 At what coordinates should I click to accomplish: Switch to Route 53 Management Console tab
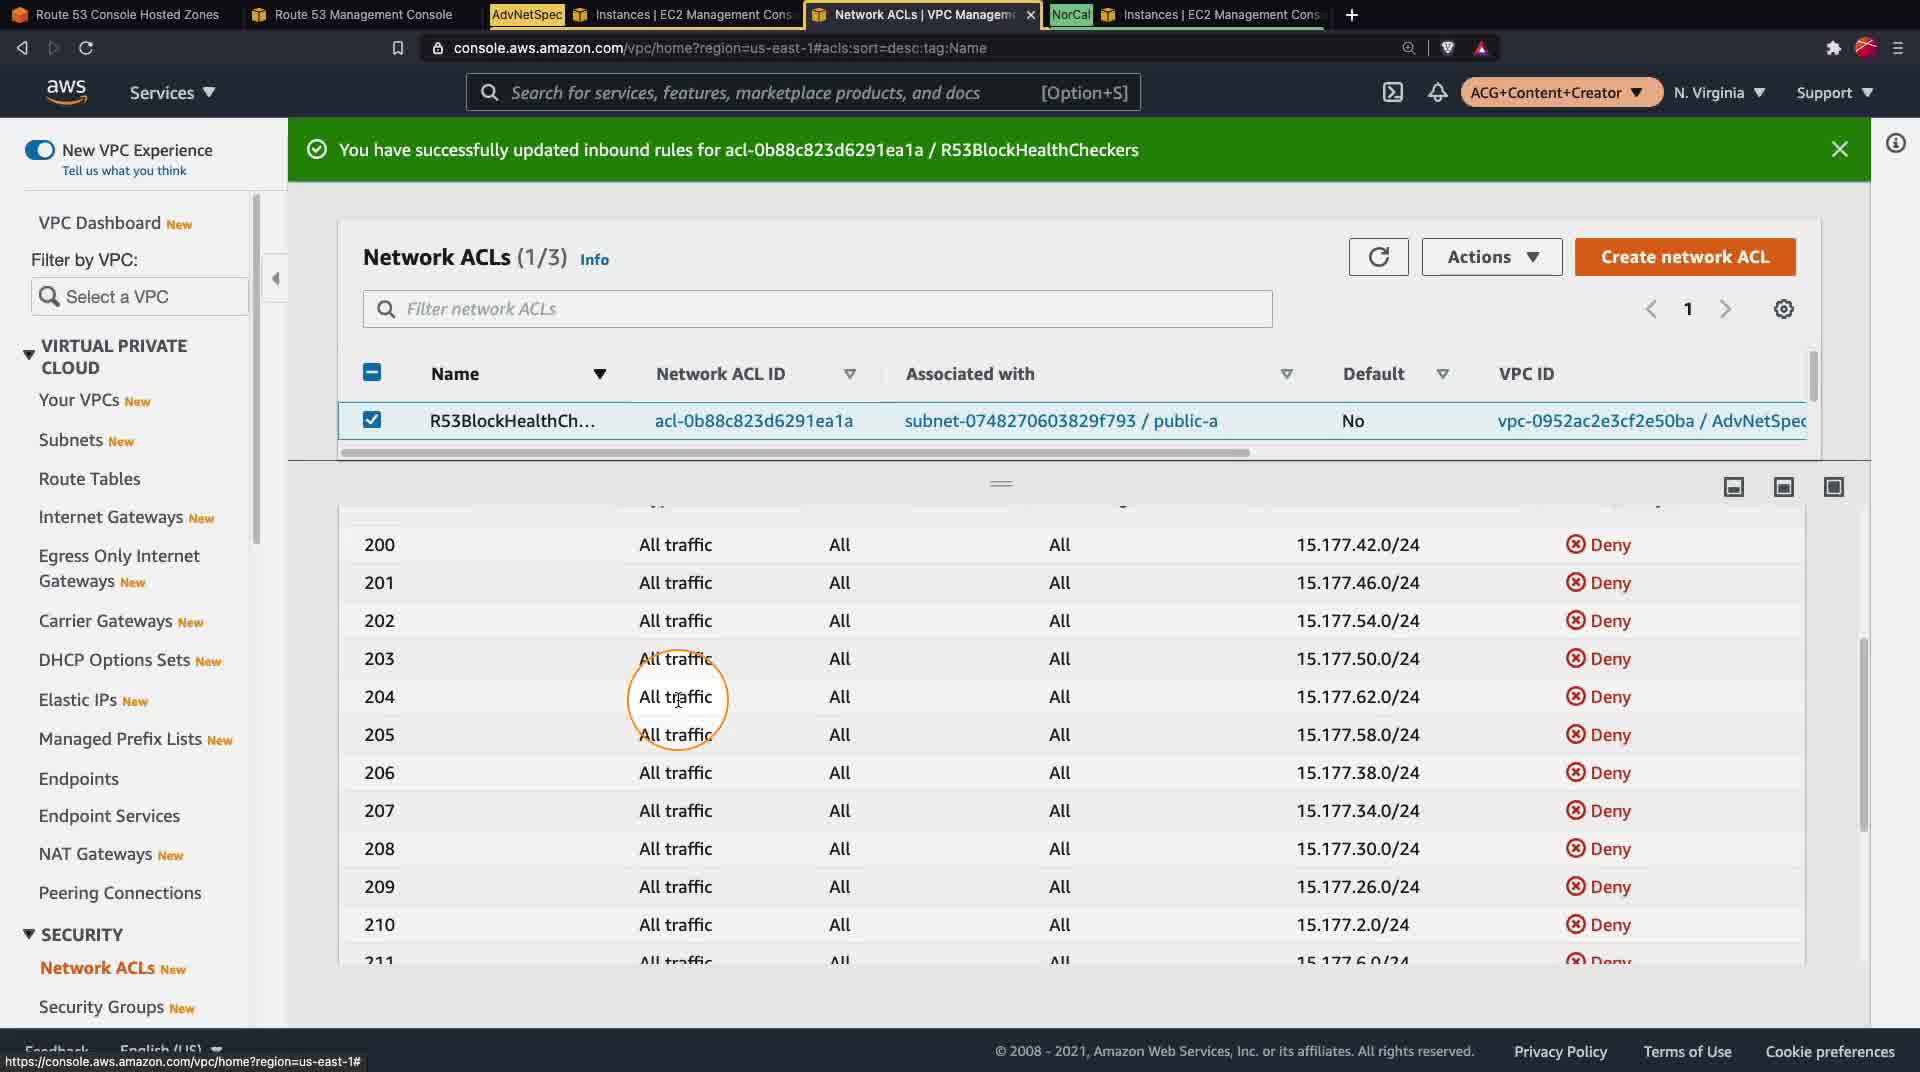pyautogui.click(x=362, y=15)
